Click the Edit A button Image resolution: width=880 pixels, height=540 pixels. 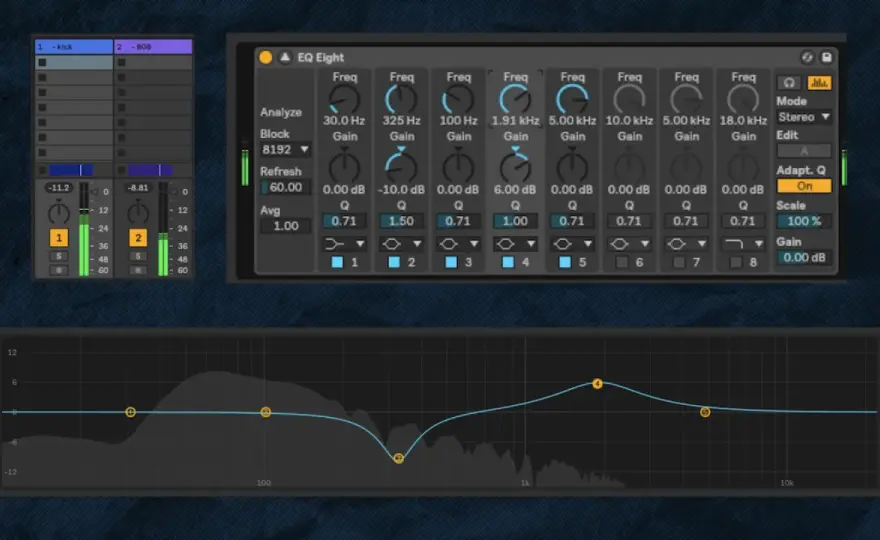pyautogui.click(x=804, y=151)
